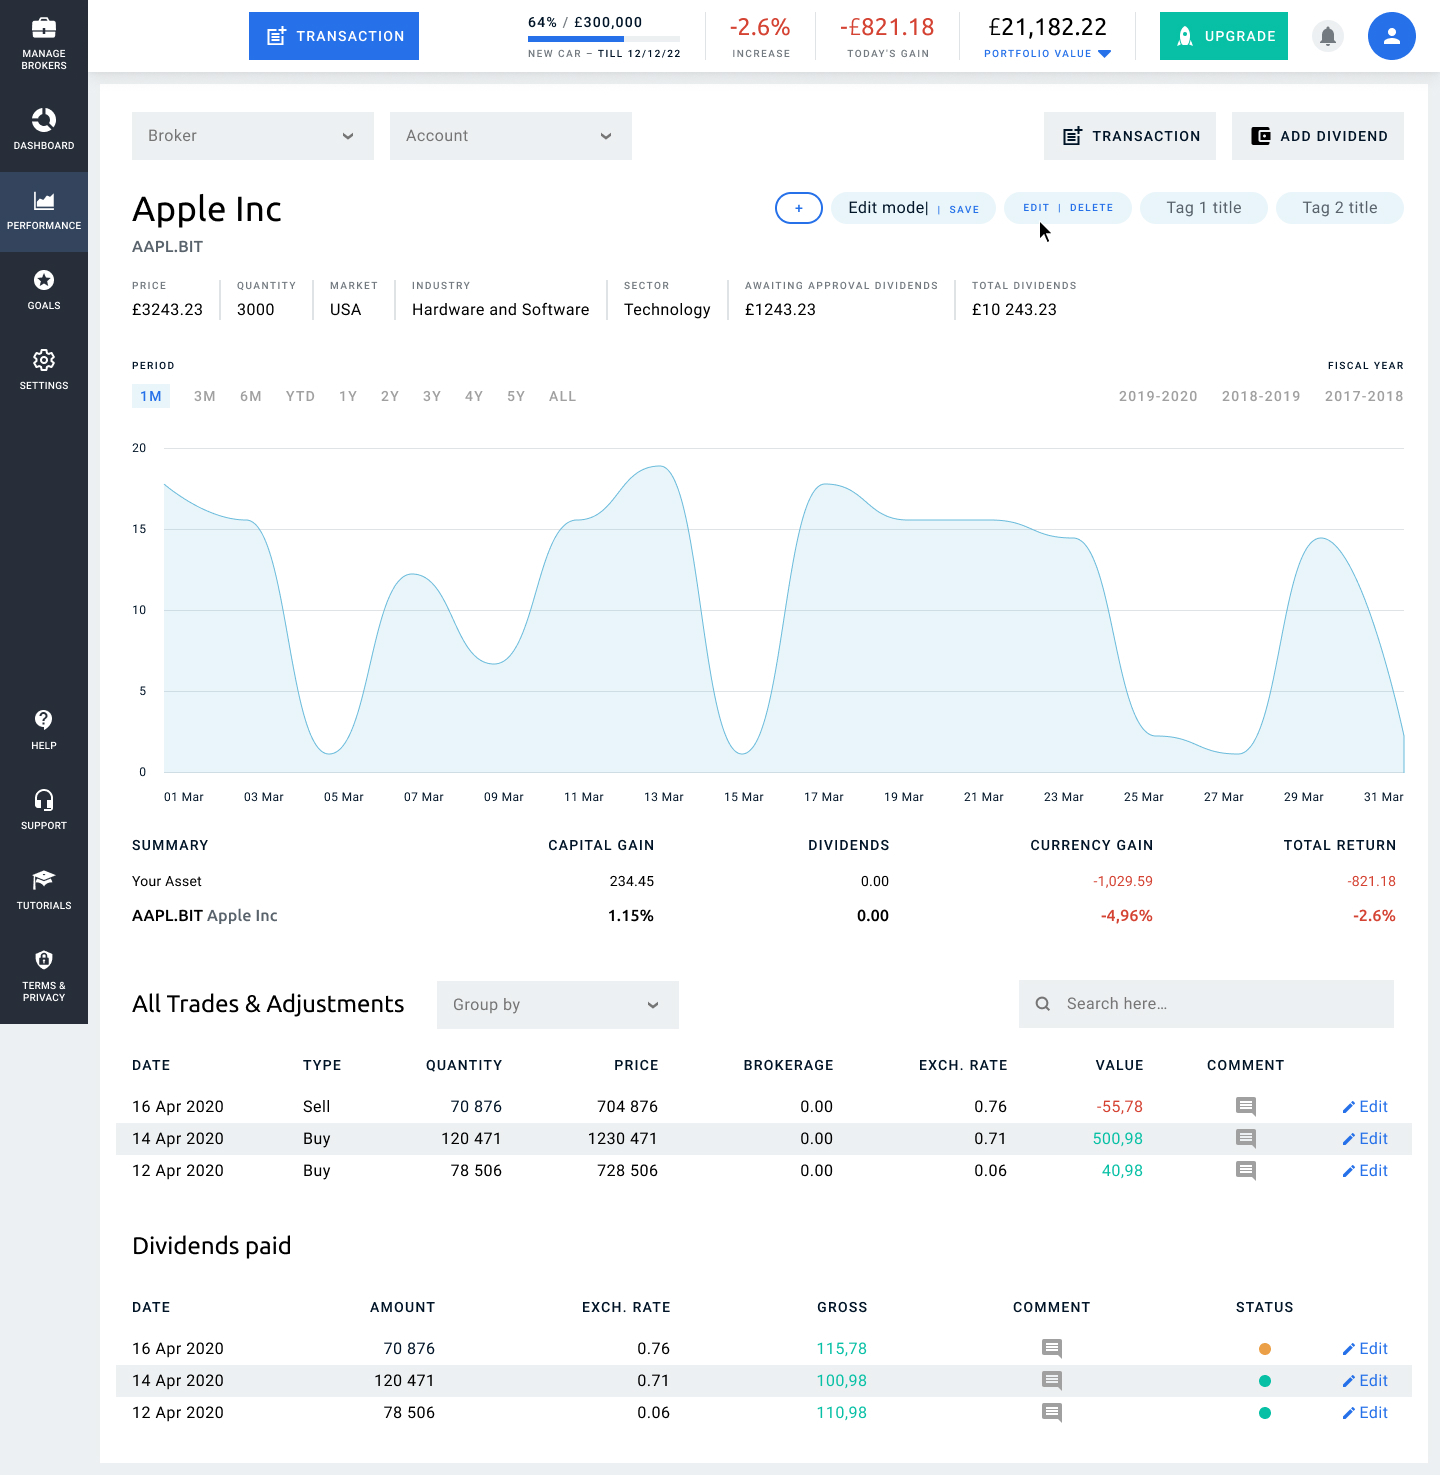
Task: Click total dividends value £10 243.23
Action: tap(1014, 310)
